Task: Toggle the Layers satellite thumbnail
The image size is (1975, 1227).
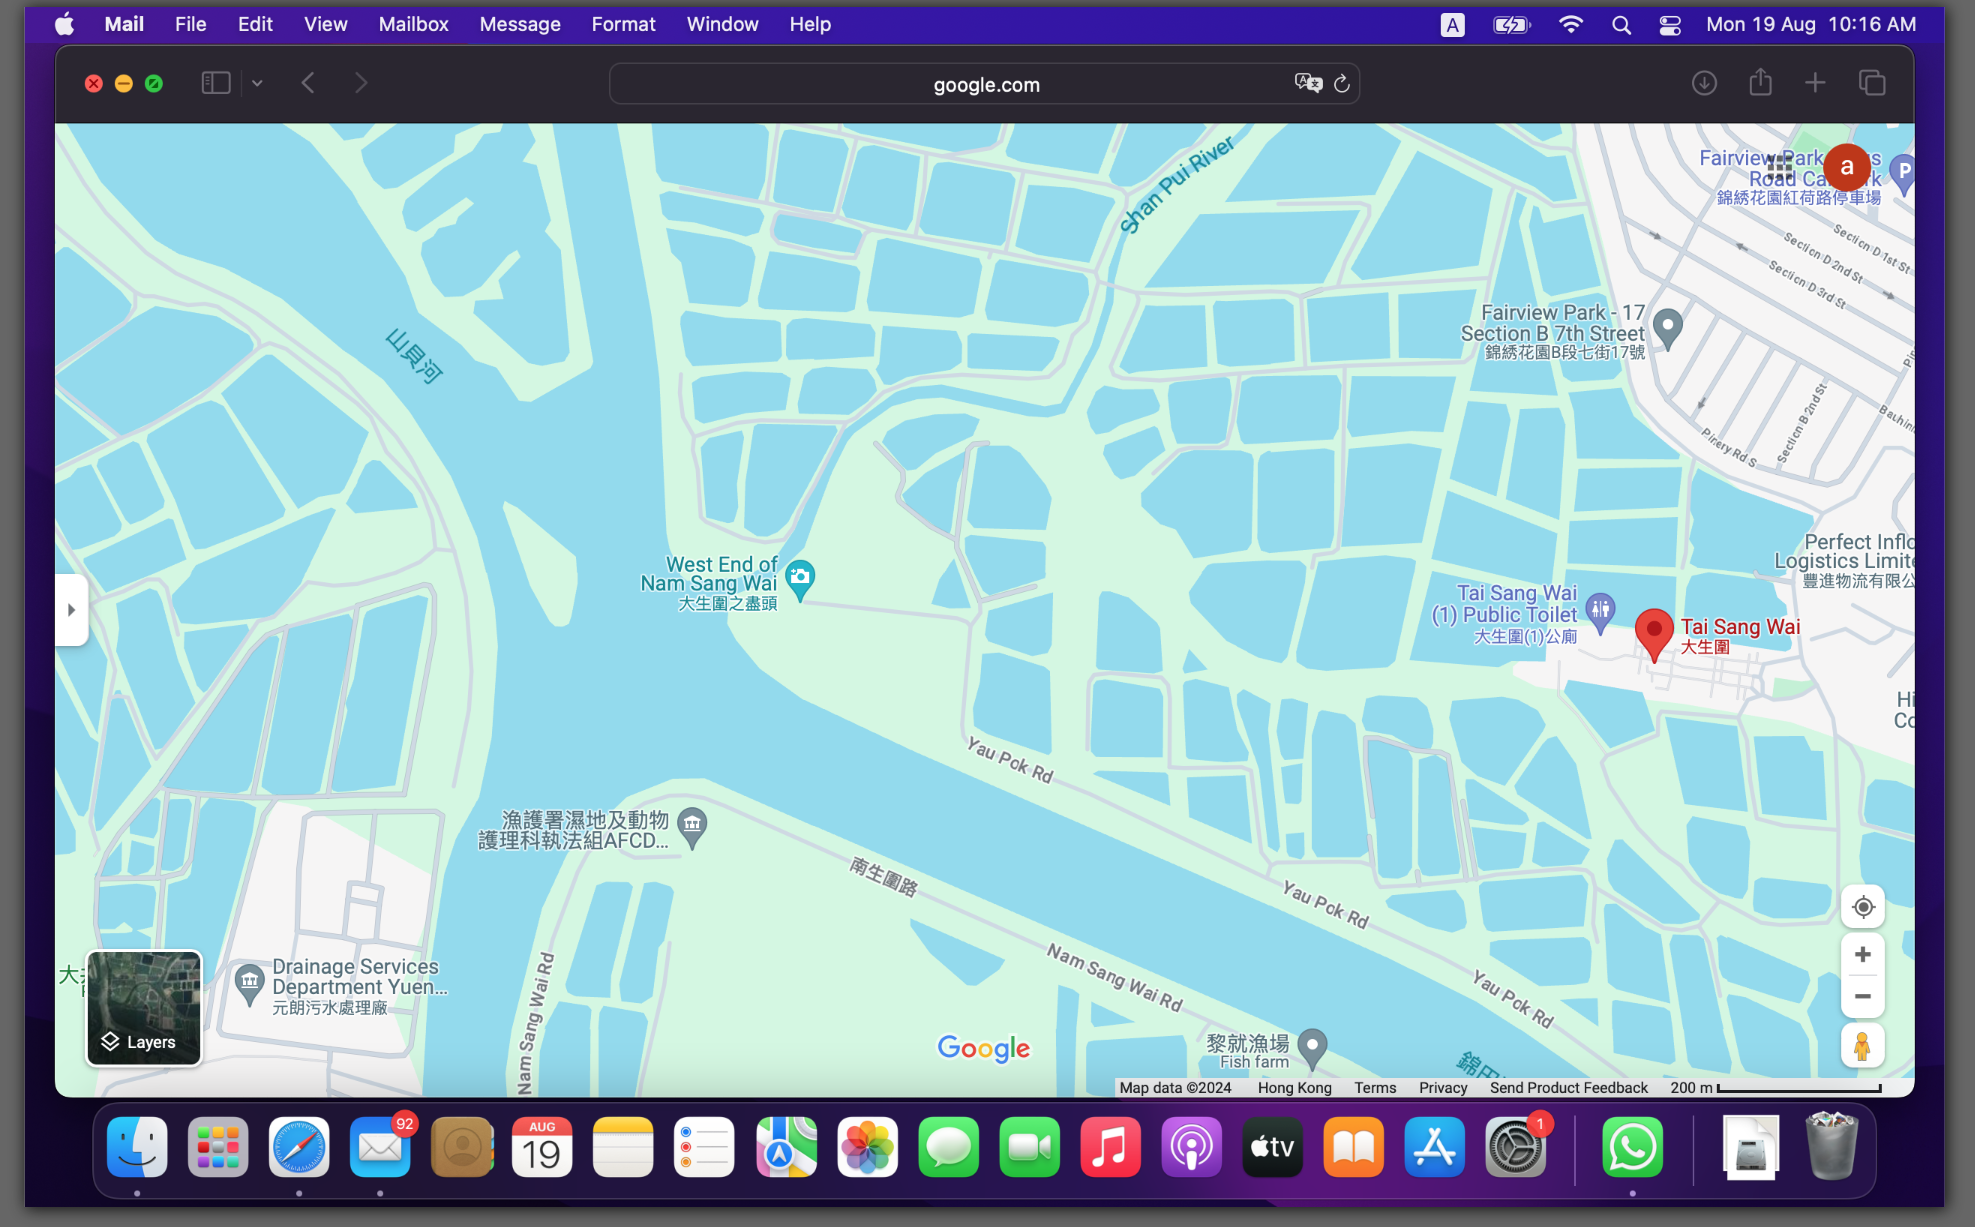Action: click(144, 1007)
